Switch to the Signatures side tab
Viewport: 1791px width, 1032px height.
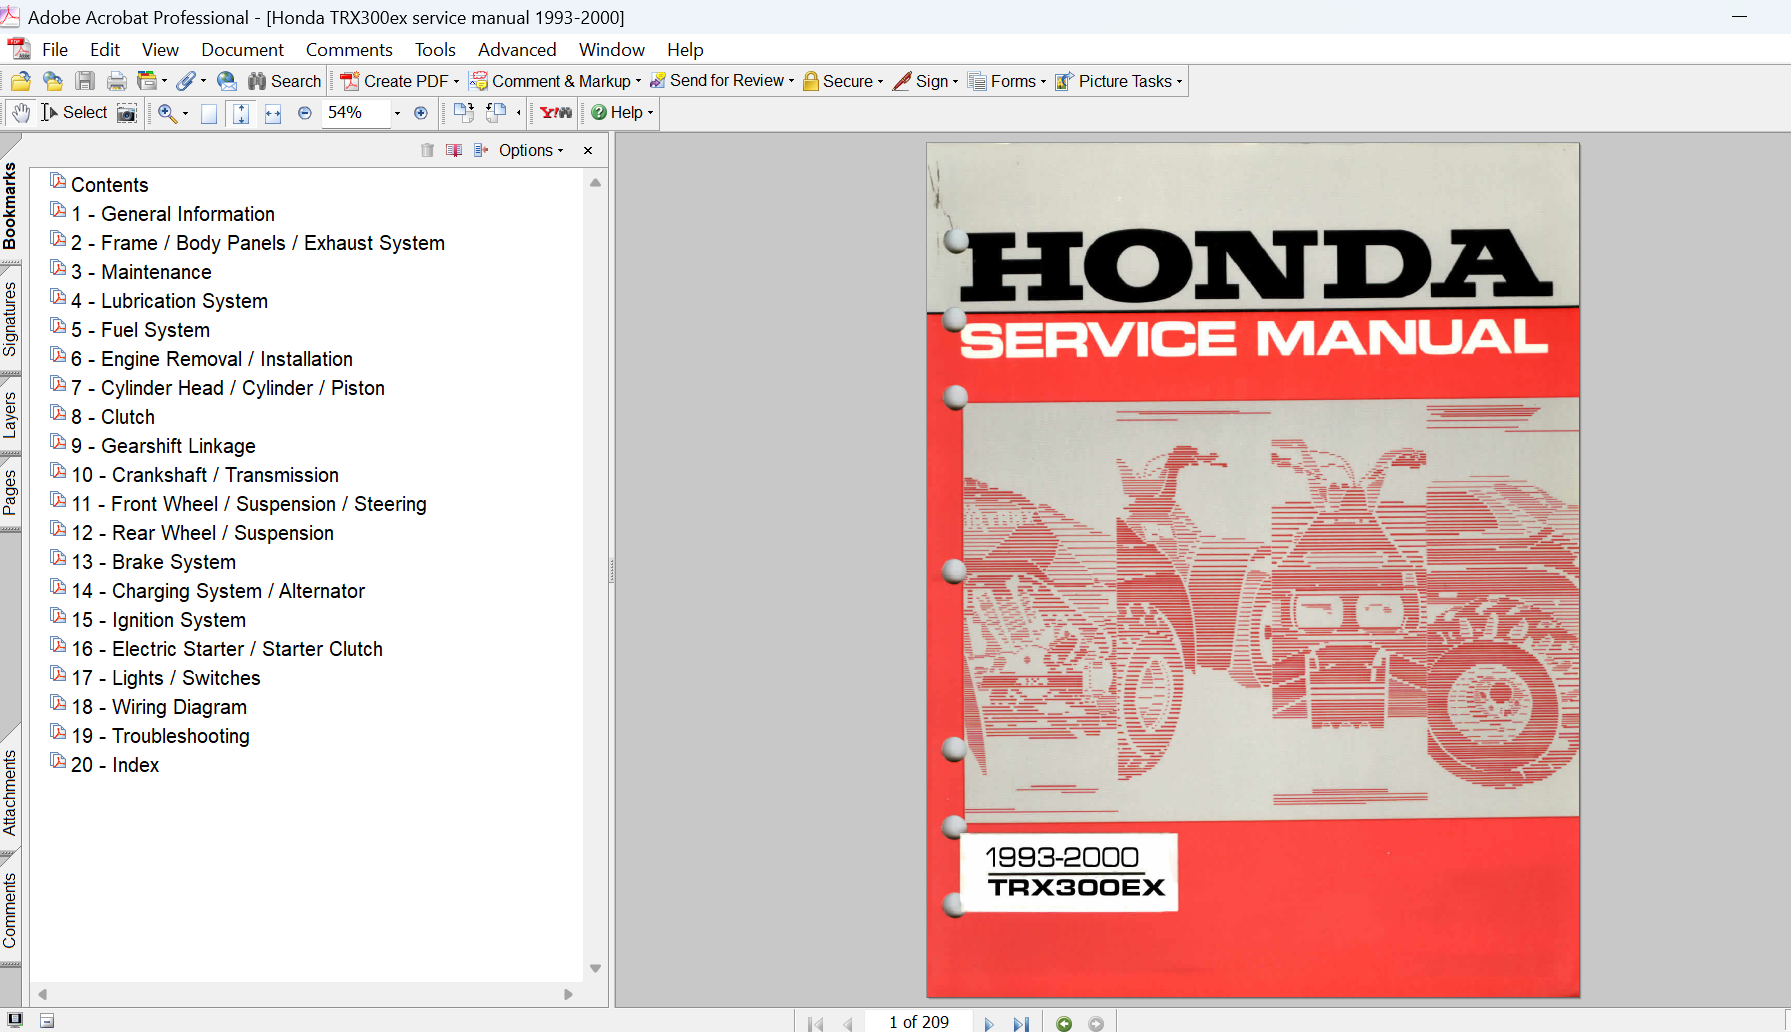[x=10, y=319]
